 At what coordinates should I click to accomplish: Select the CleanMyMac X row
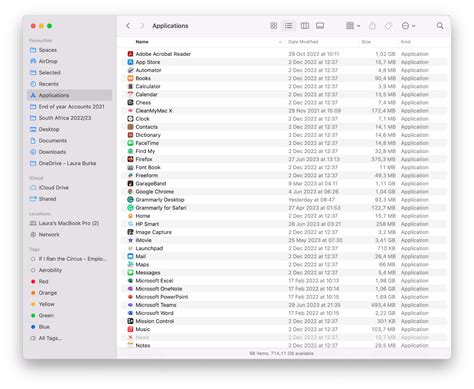[x=284, y=111]
